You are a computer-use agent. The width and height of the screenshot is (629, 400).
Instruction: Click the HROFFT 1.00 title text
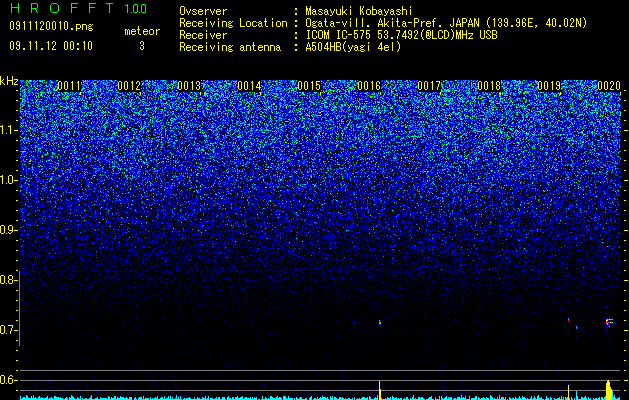(78, 8)
